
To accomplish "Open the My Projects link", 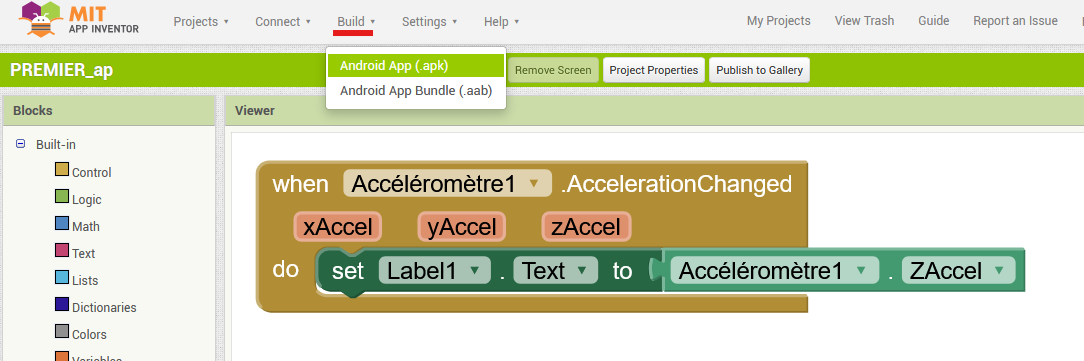I will click(778, 21).
